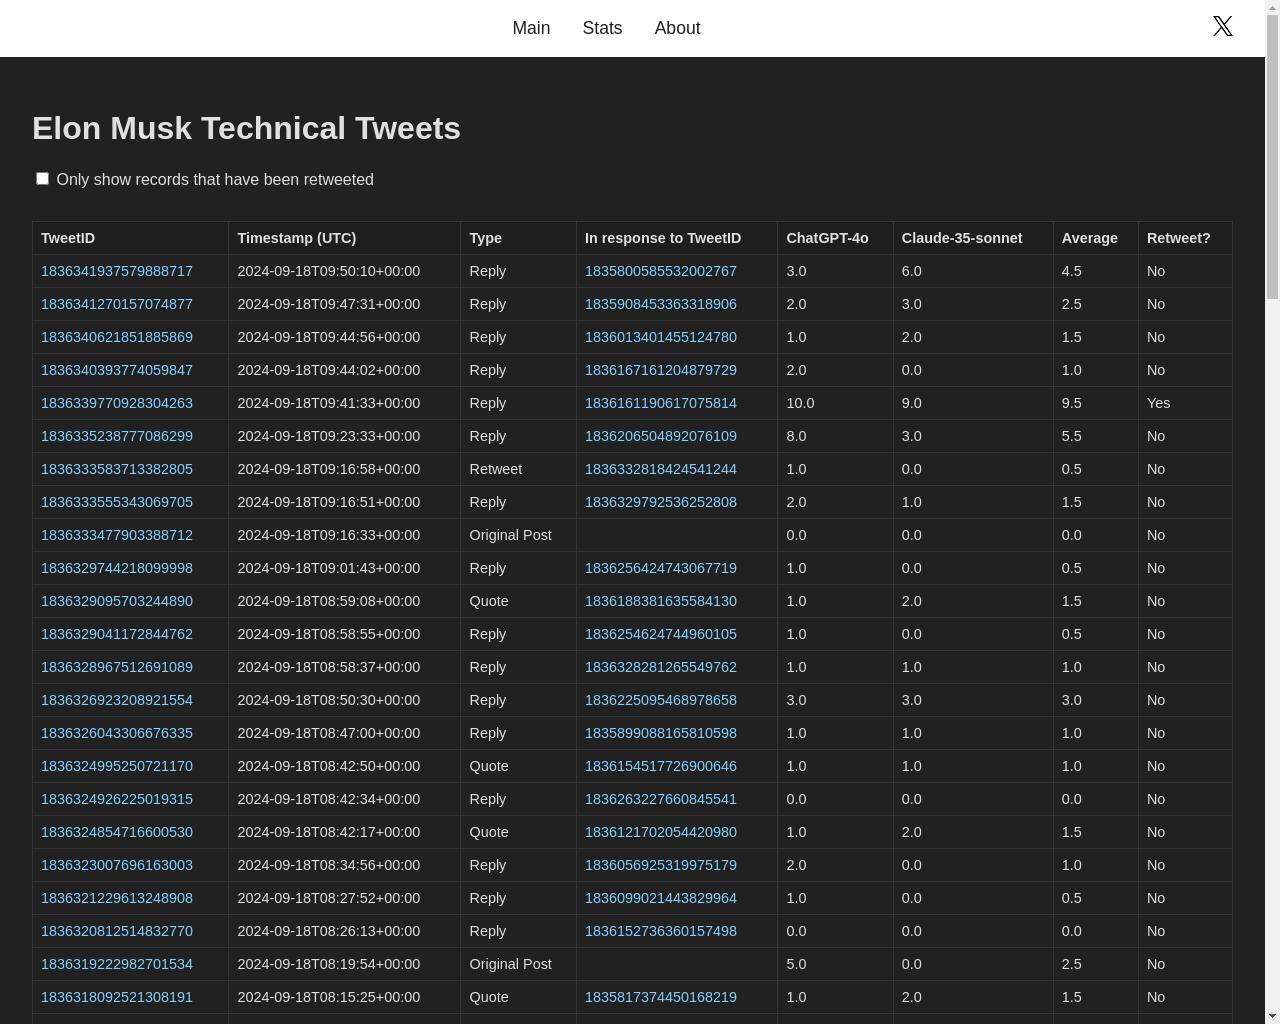This screenshot has width=1280, height=1024.
Task: Open tweet 1836326923208921554
Action: [117, 700]
